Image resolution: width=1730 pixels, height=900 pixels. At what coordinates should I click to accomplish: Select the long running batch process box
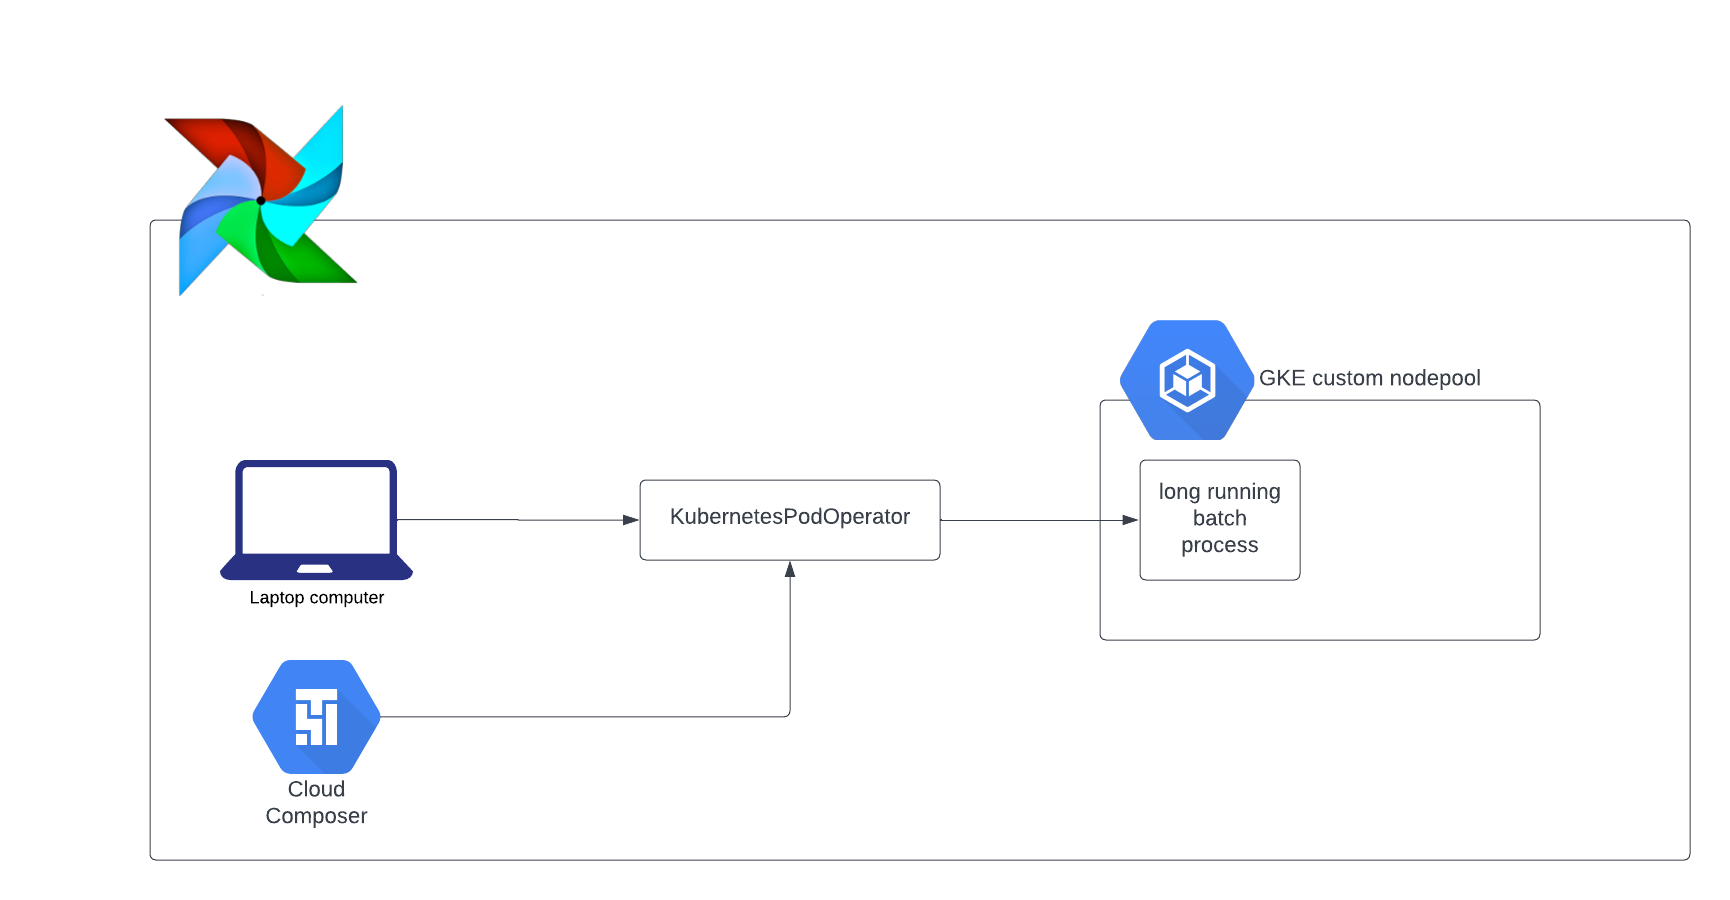tap(1220, 520)
